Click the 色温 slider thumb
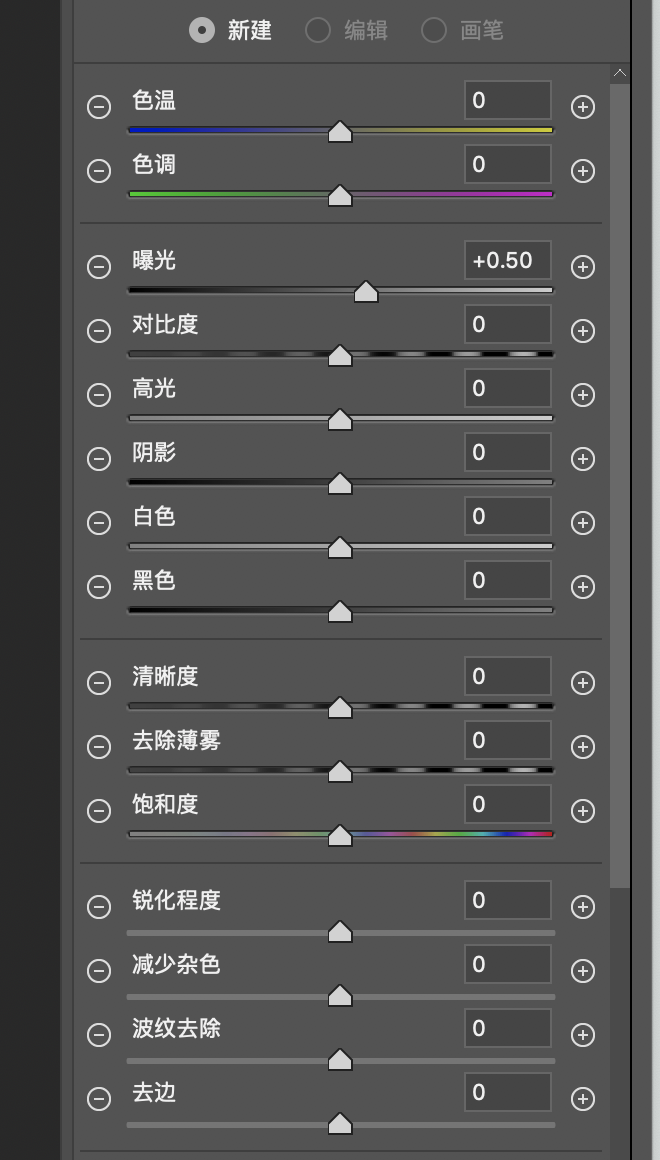Screen dimensions: 660x1160 tap(340, 132)
